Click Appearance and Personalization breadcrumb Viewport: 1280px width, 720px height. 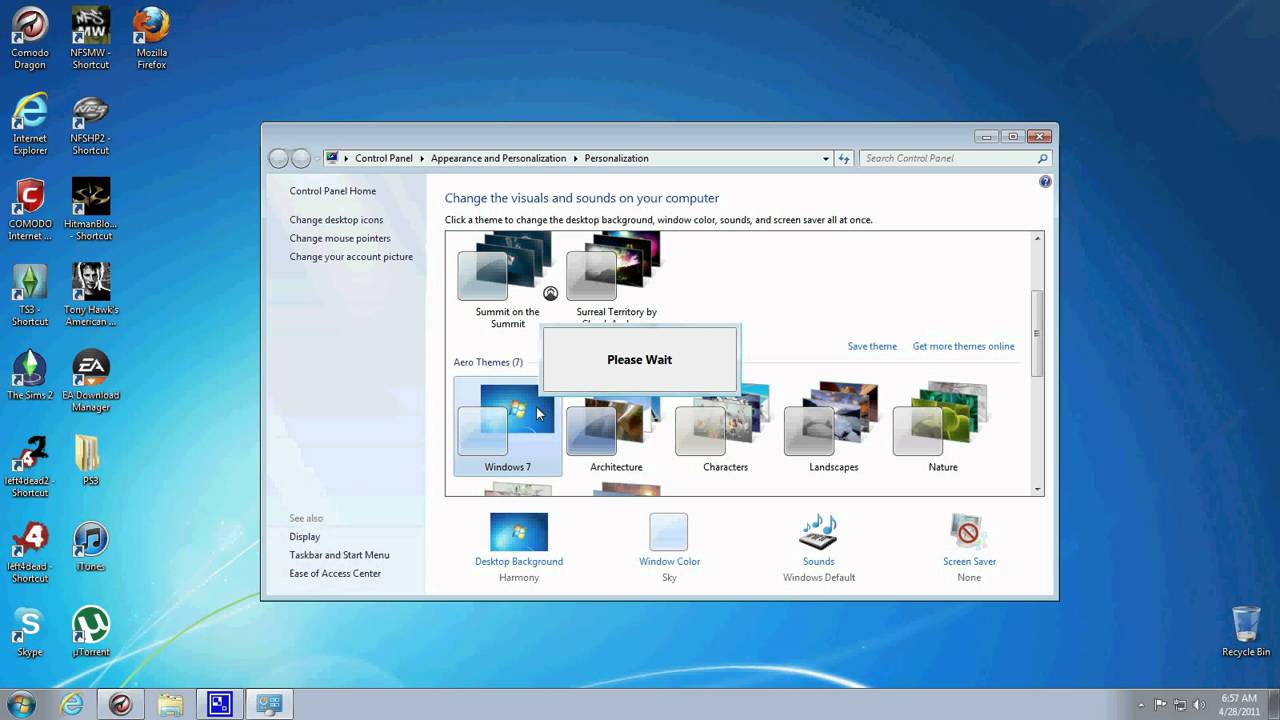(498, 158)
